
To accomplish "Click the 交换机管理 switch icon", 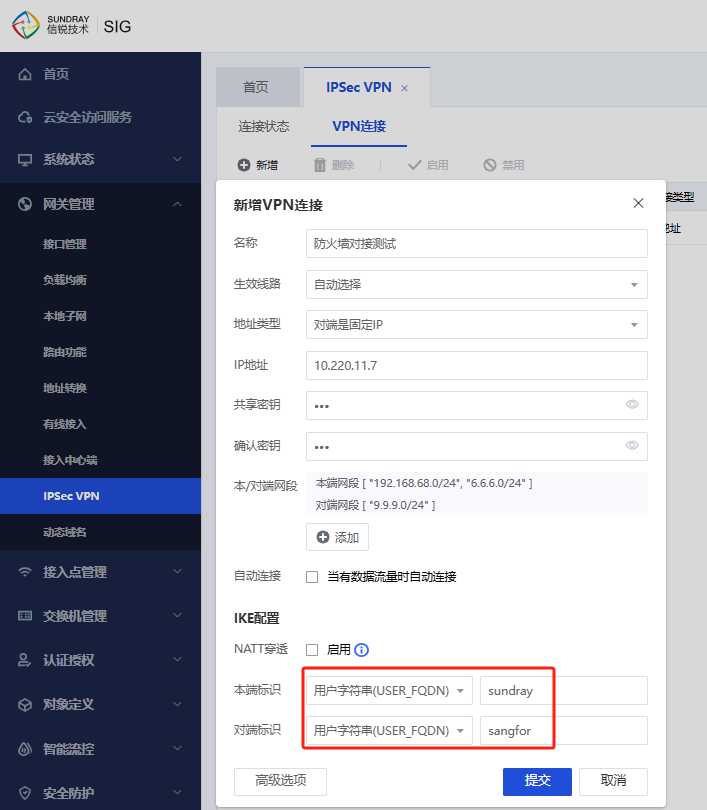I will point(25,616).
